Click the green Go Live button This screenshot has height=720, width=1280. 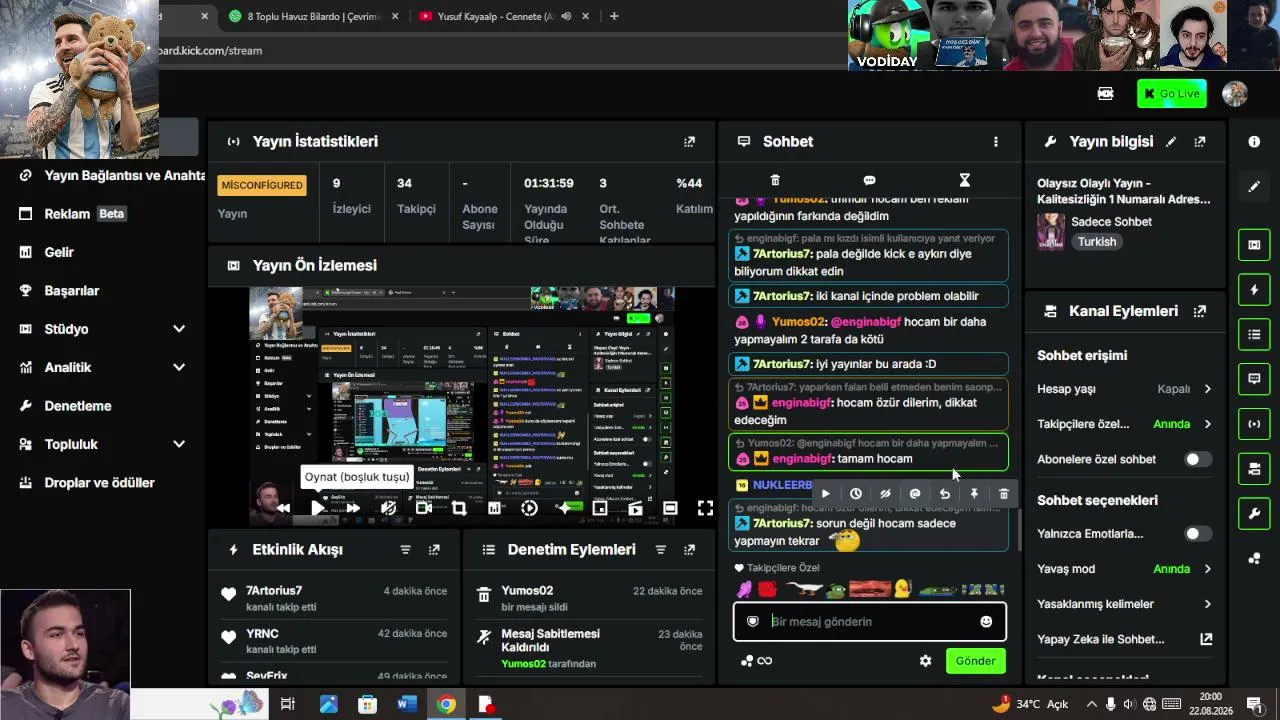(1171, 94)
